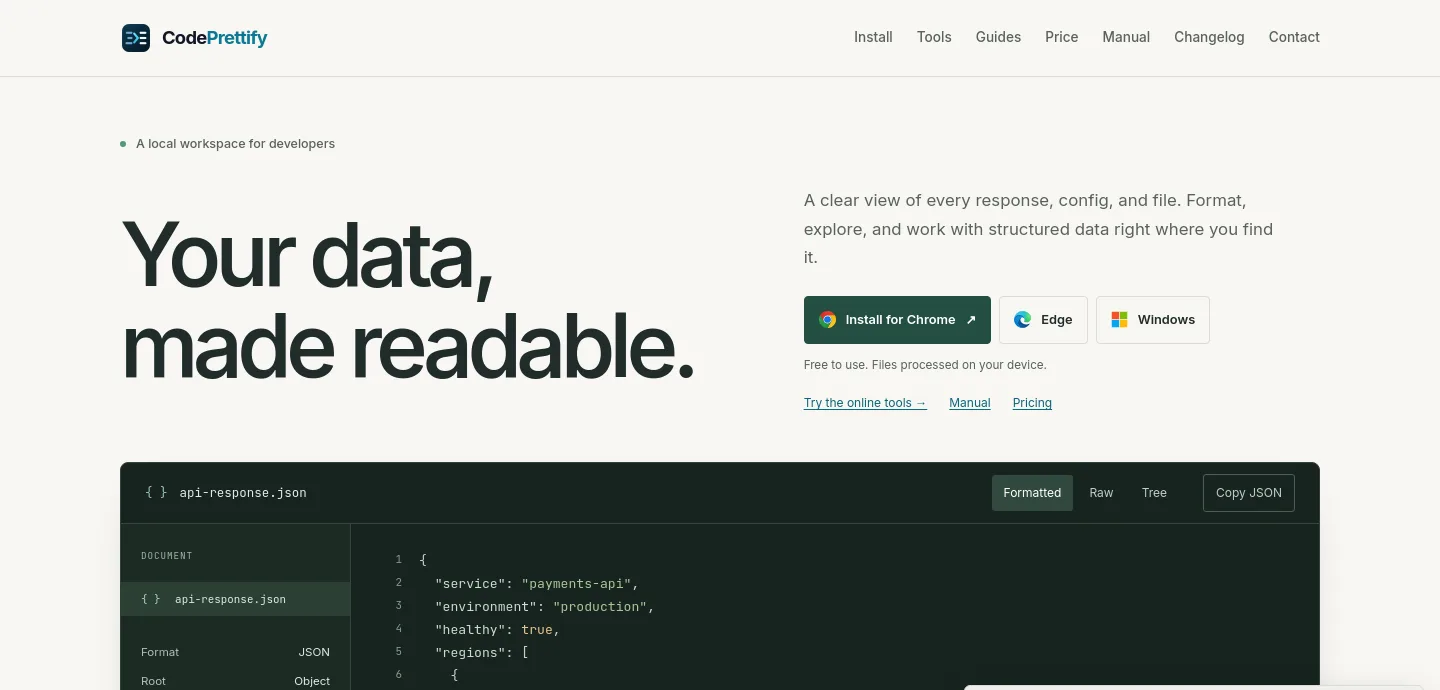Open the Tools menu item
The width and height of the screenshot is (1440, 690).
934,37
